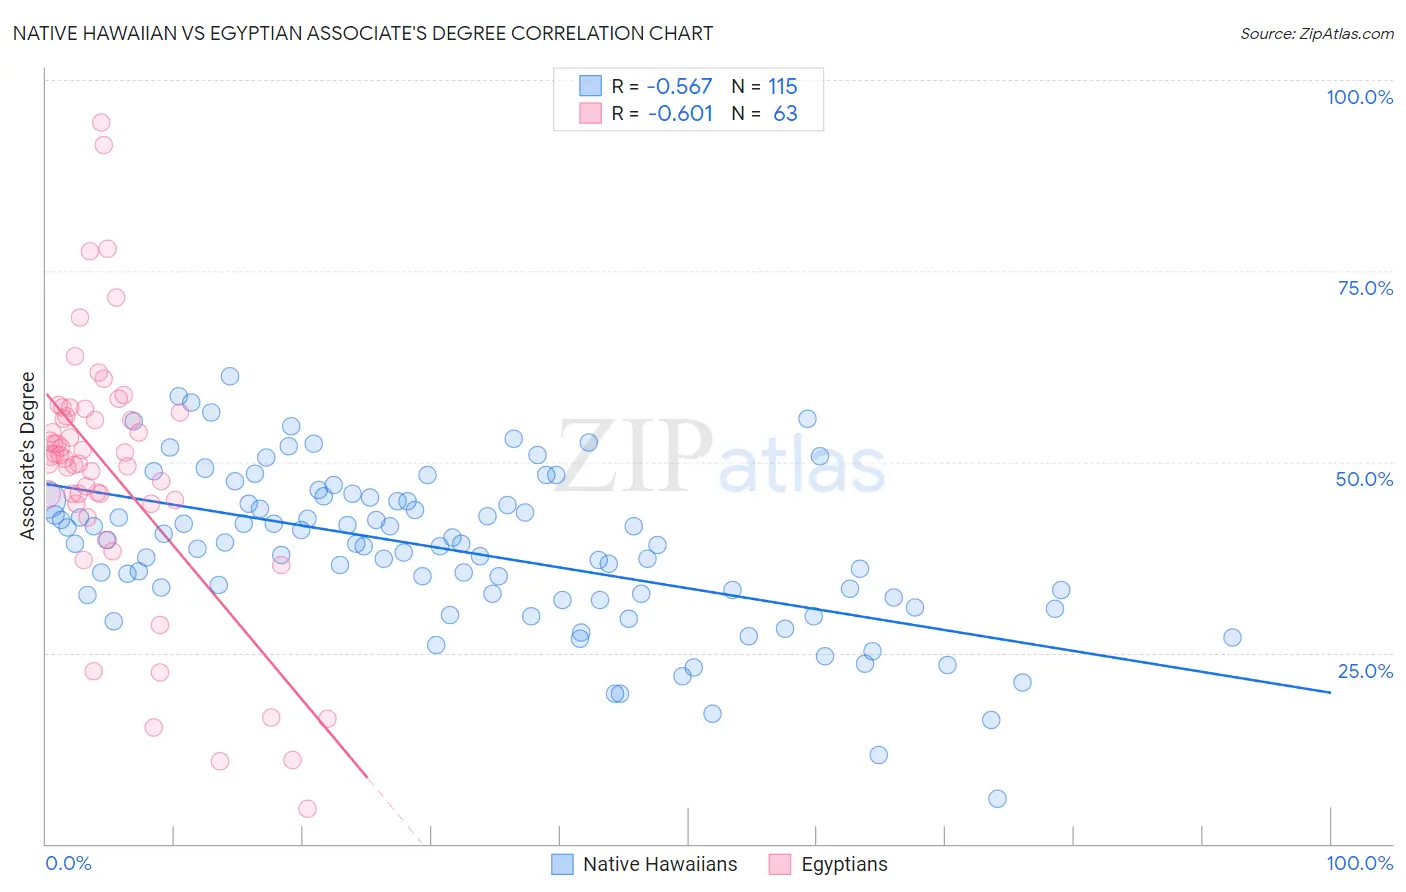Click the 25.0% y-axis tick label
The image size is (1406, 892).
[1365, 671]
